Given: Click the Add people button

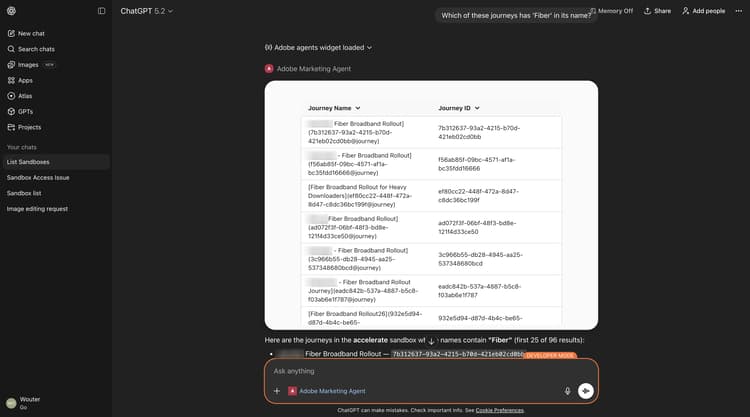Looking at the screenshot, I should click(x=704, y=11).
